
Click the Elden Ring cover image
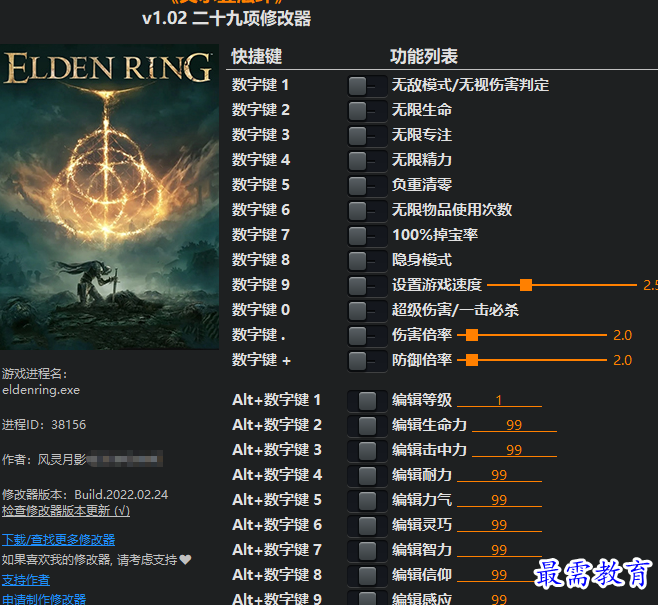[109, 197]
